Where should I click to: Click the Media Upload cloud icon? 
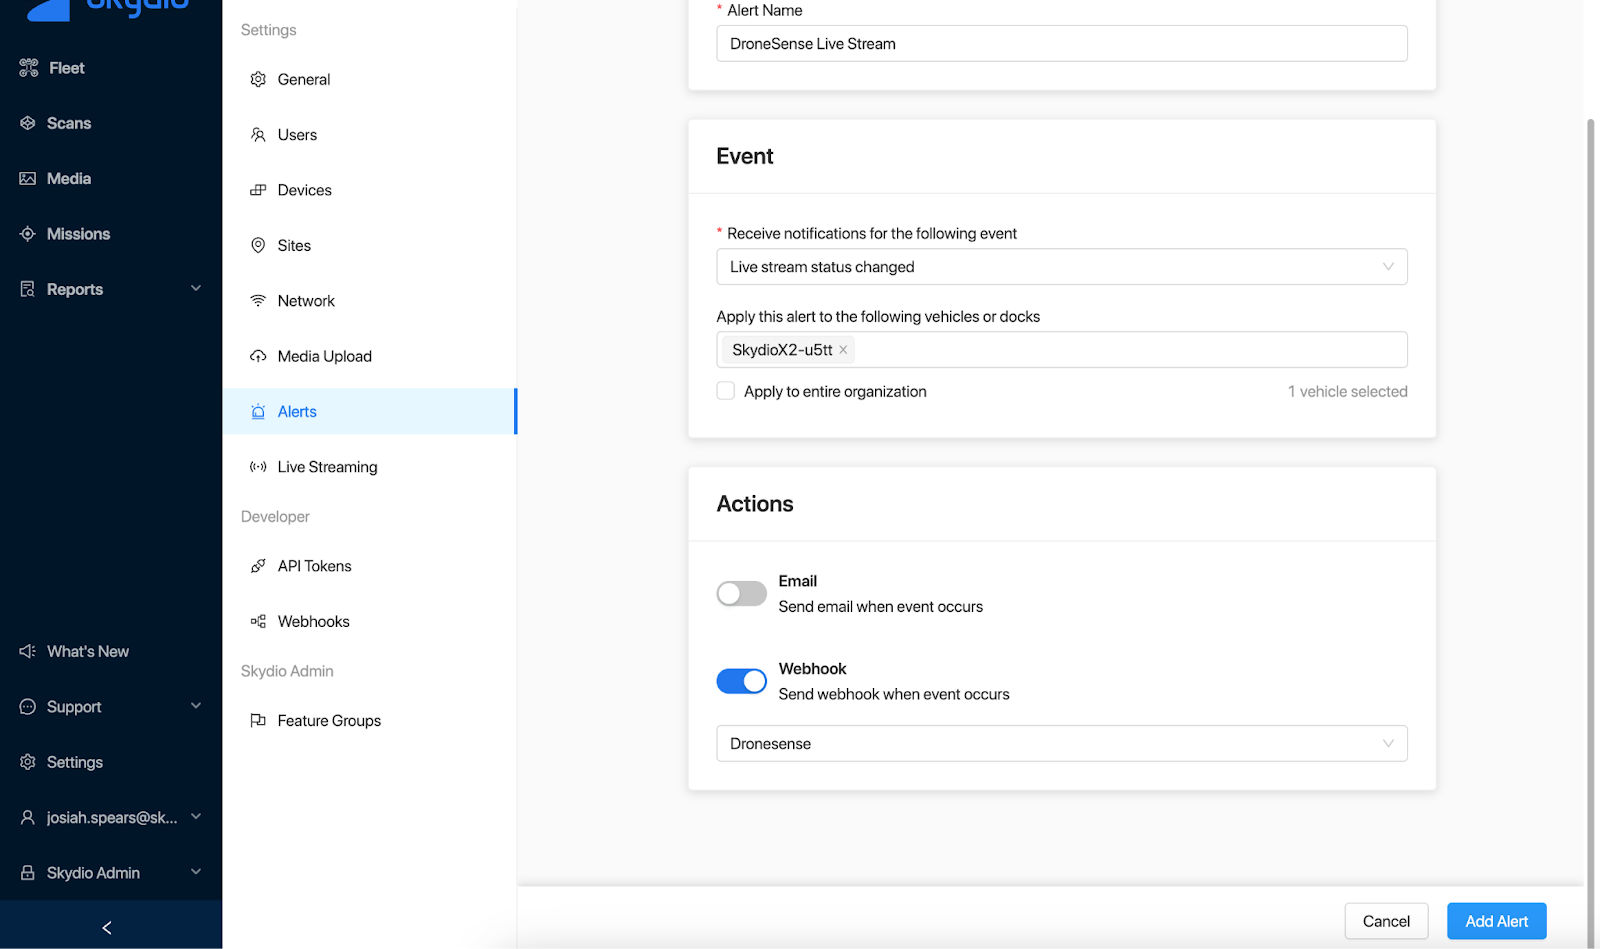pyautogui.click(x=258, y=356)
